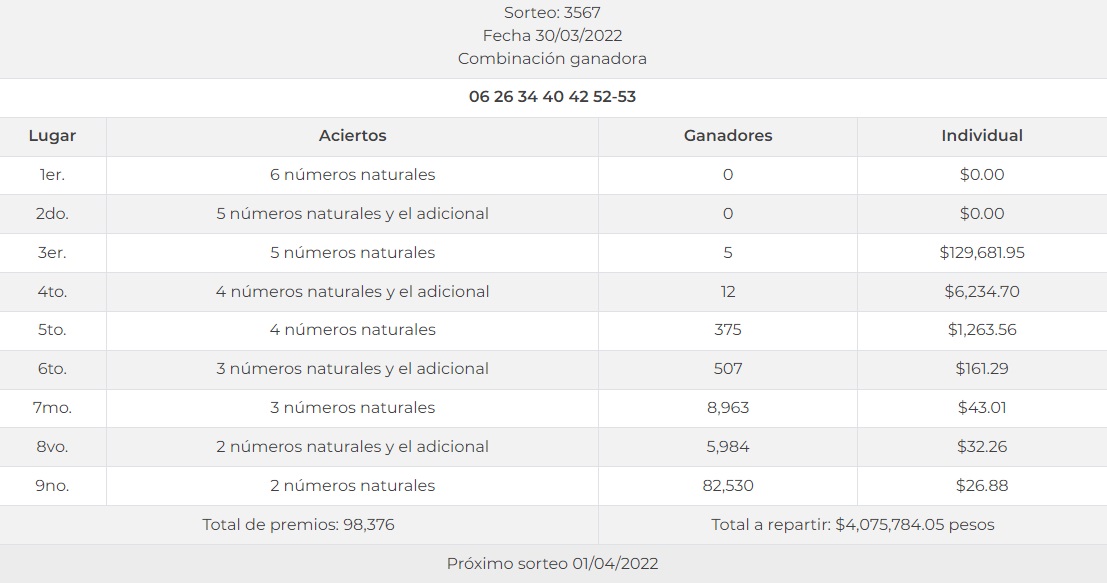The height and width of the screenshot is (583, 1107).
Task: Click the Fecha 30/03/2022 line
Action: point(552,36)
